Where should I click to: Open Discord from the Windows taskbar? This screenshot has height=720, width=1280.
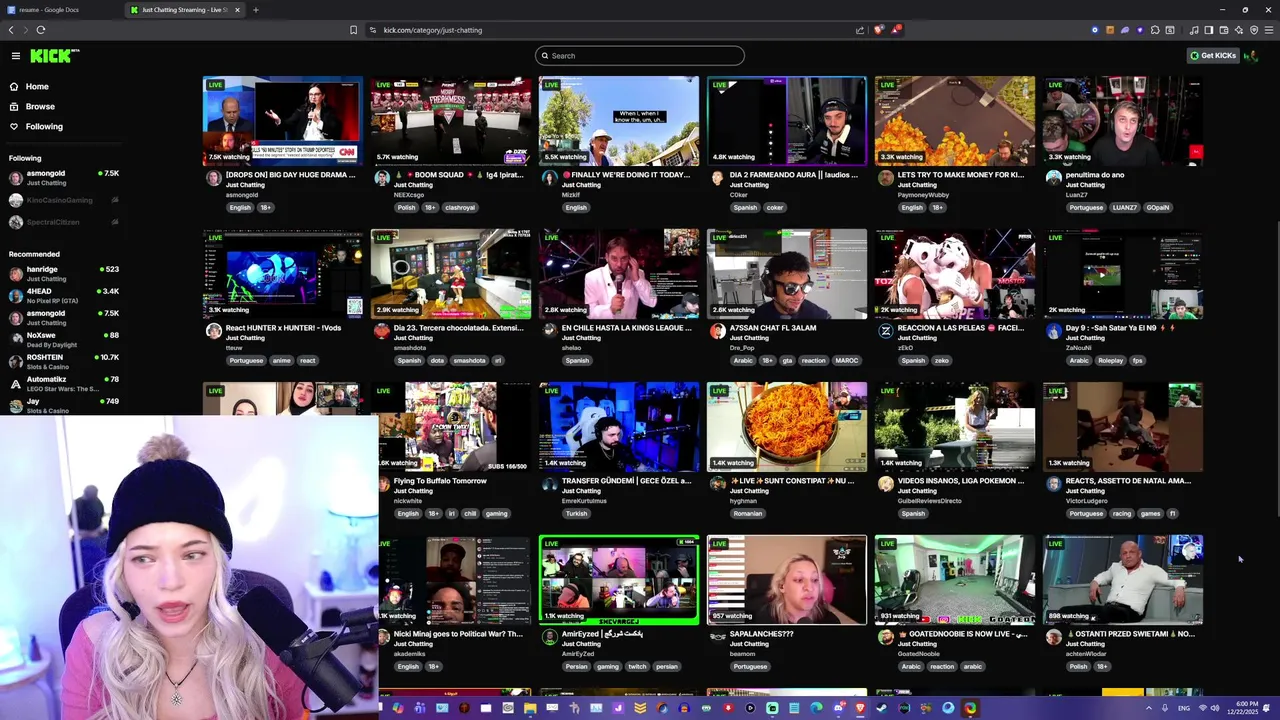point(838,709)
